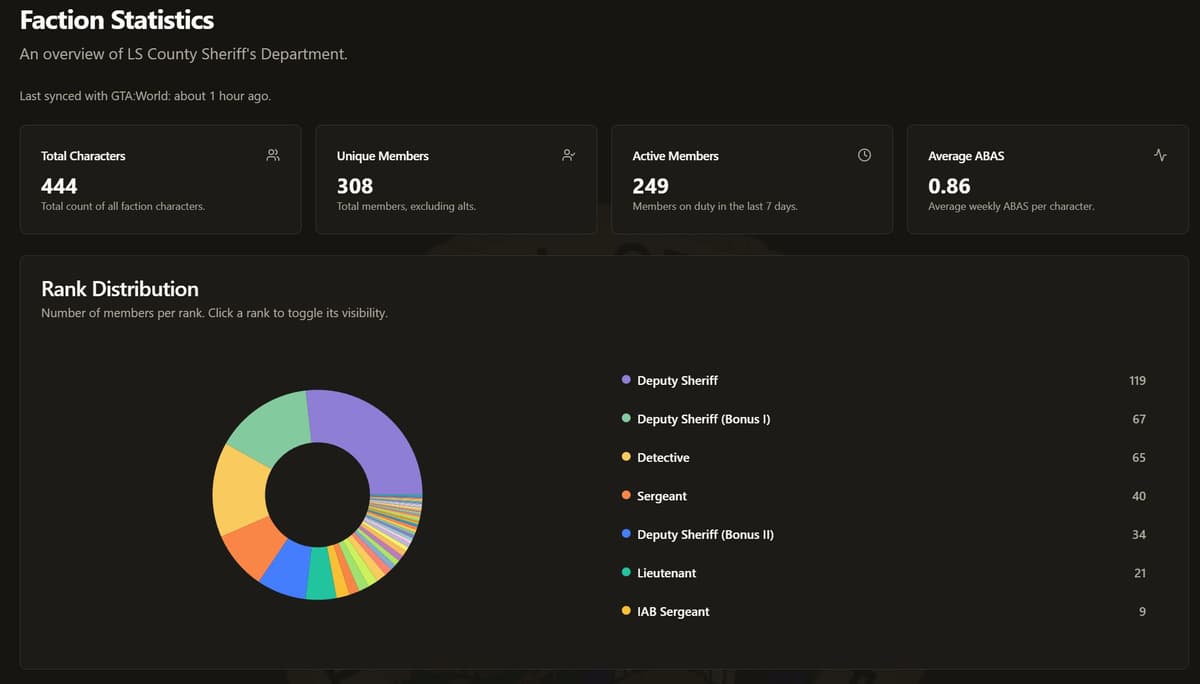Image resolution: width=1200 pixels, height=684 pixels.
Task: Click the orange Sergeant legend dot
Action: (x=625, y=495)
